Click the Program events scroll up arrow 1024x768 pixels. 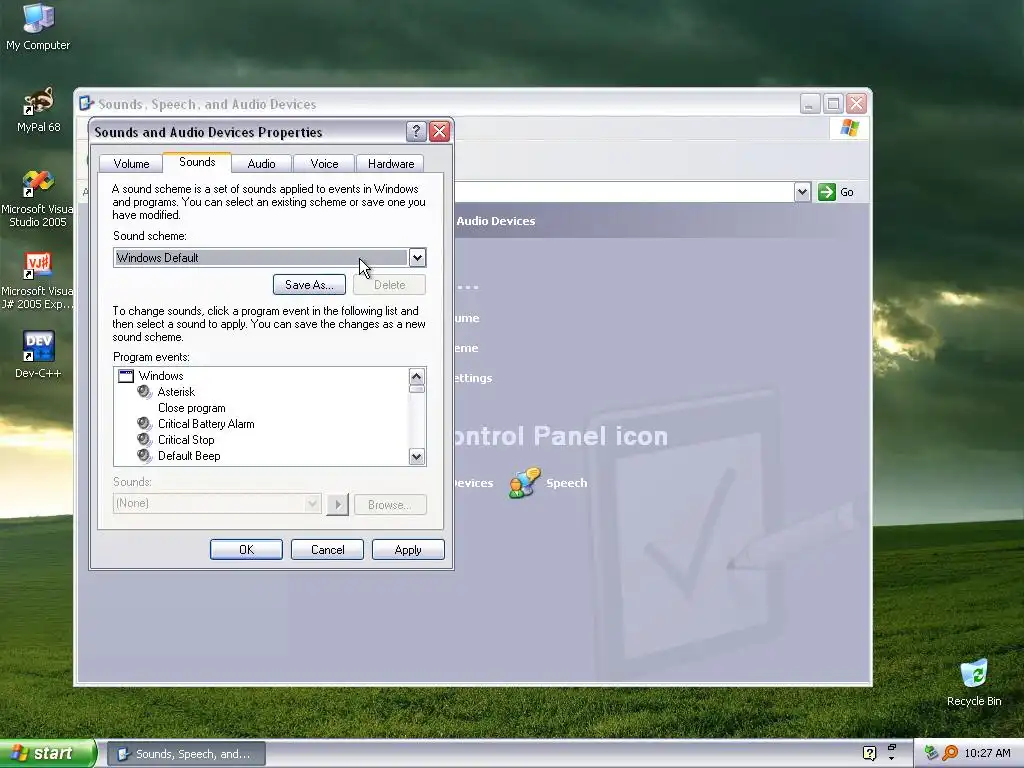coord(417,377)
